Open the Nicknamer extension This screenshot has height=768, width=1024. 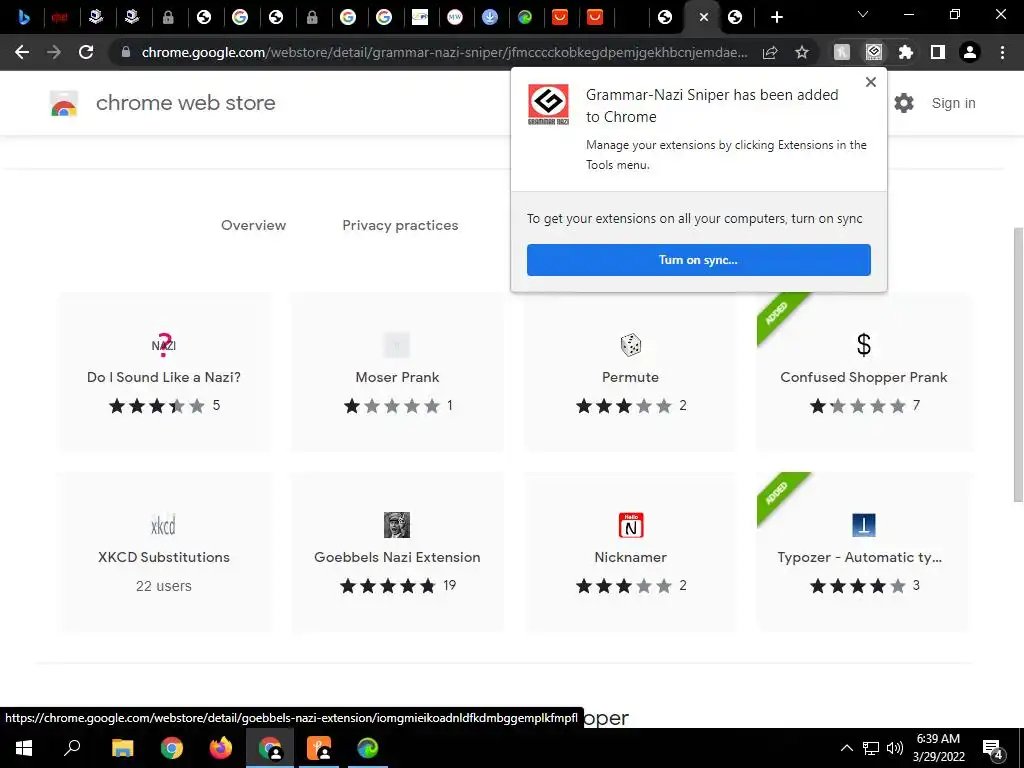point(630,552)
